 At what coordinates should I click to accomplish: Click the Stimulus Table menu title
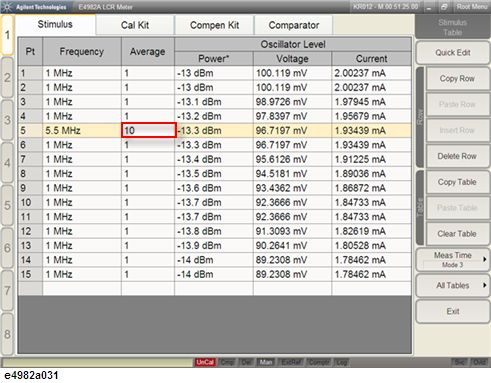coord(452,28)
